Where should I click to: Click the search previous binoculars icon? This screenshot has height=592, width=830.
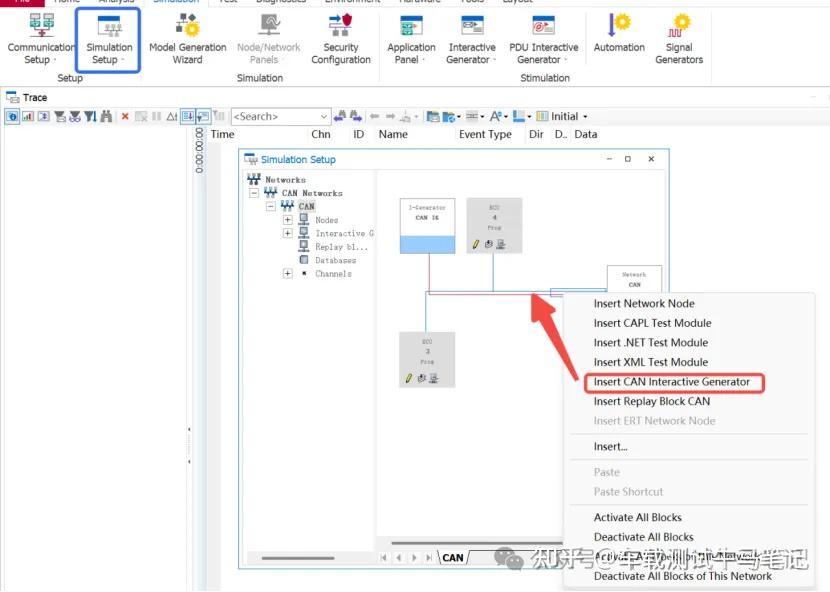point(340,116)
